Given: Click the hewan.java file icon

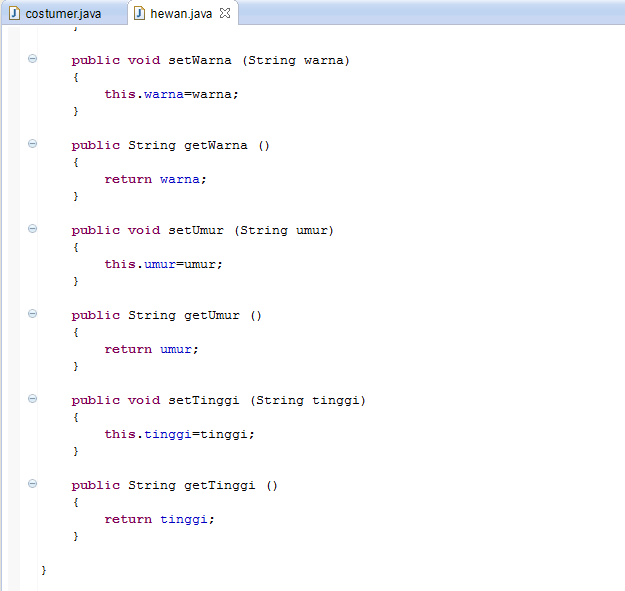Looking at the screenshot, I should (x=139, y=14).
